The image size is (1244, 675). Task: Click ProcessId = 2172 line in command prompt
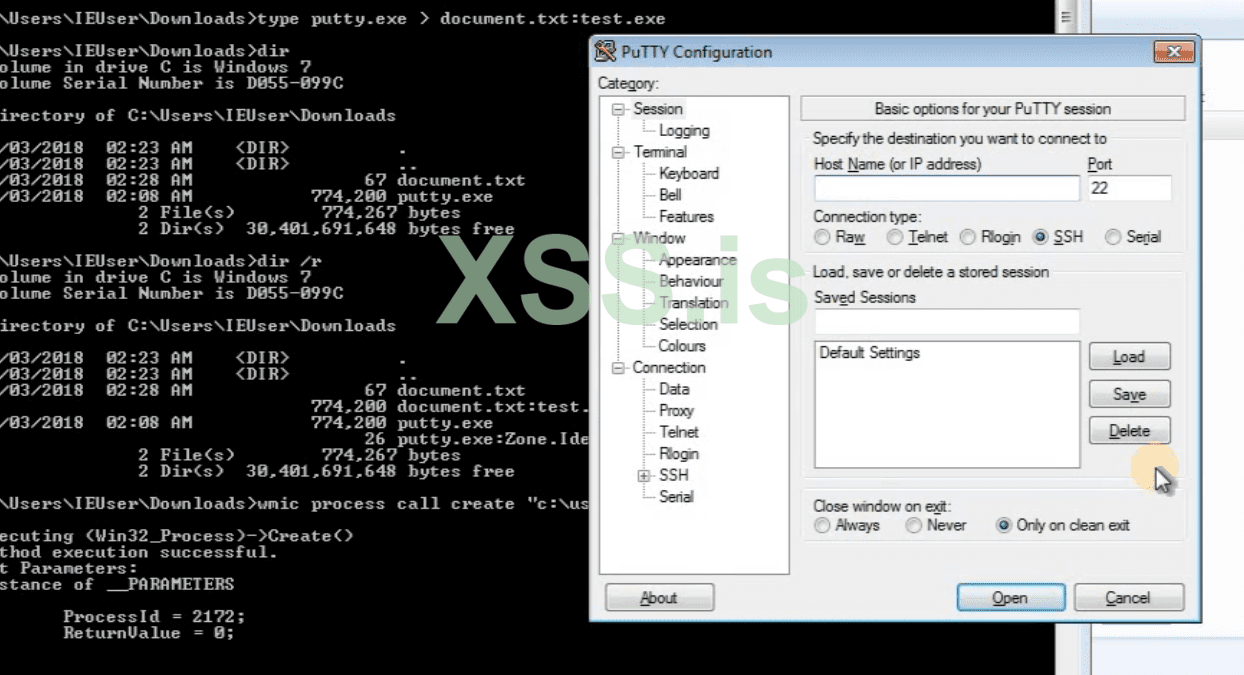tap(154, 617)
